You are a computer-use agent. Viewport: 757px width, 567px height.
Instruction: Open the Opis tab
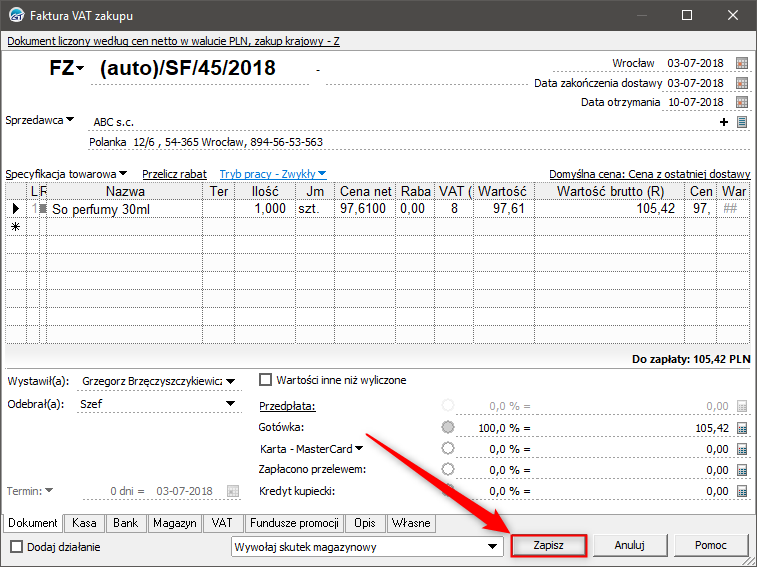pos(364,523)
